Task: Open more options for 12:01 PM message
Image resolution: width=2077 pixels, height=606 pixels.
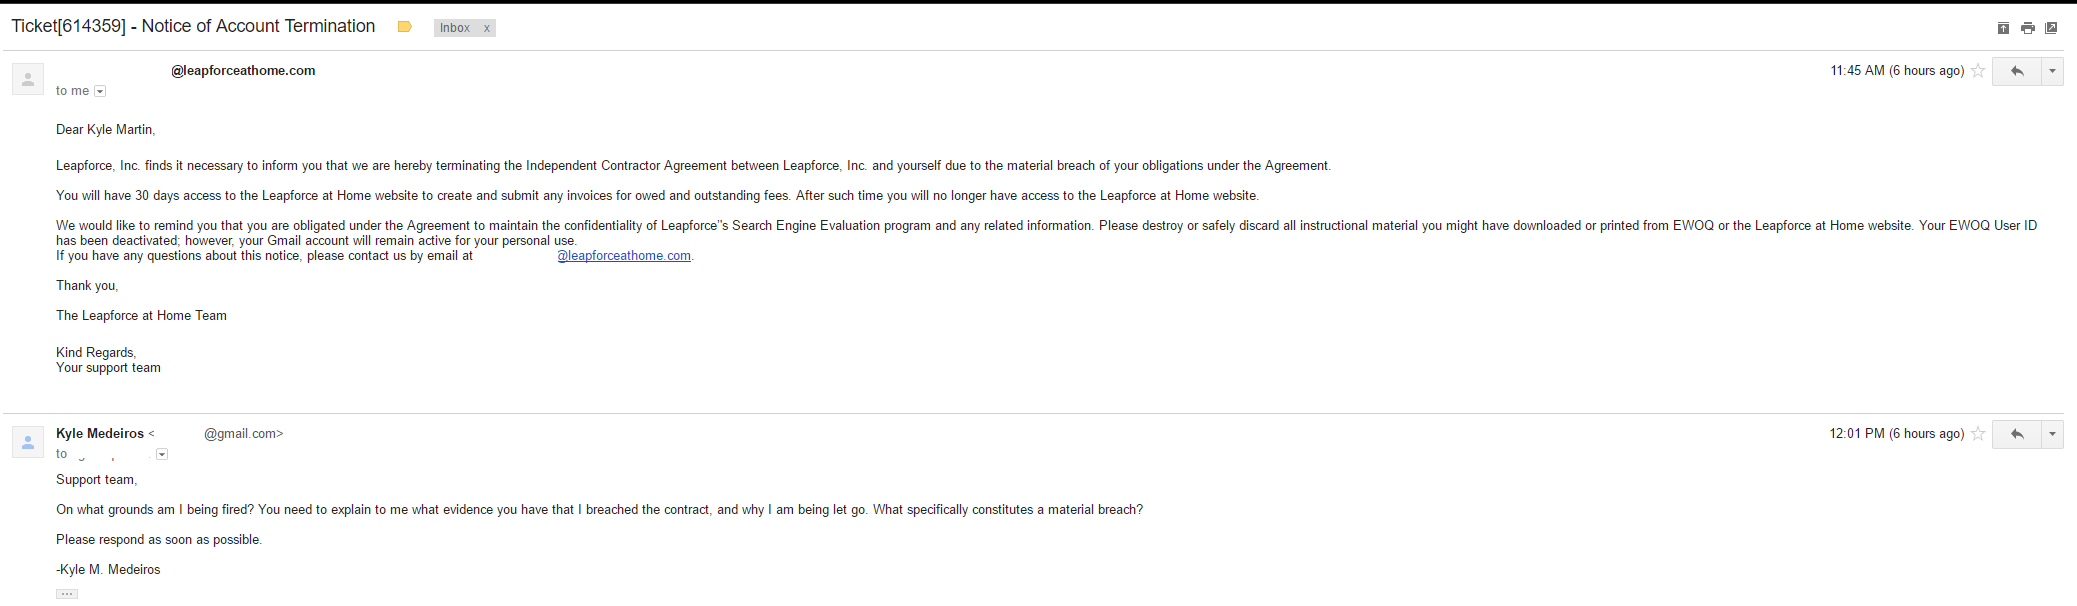Action: (2053, 434)
